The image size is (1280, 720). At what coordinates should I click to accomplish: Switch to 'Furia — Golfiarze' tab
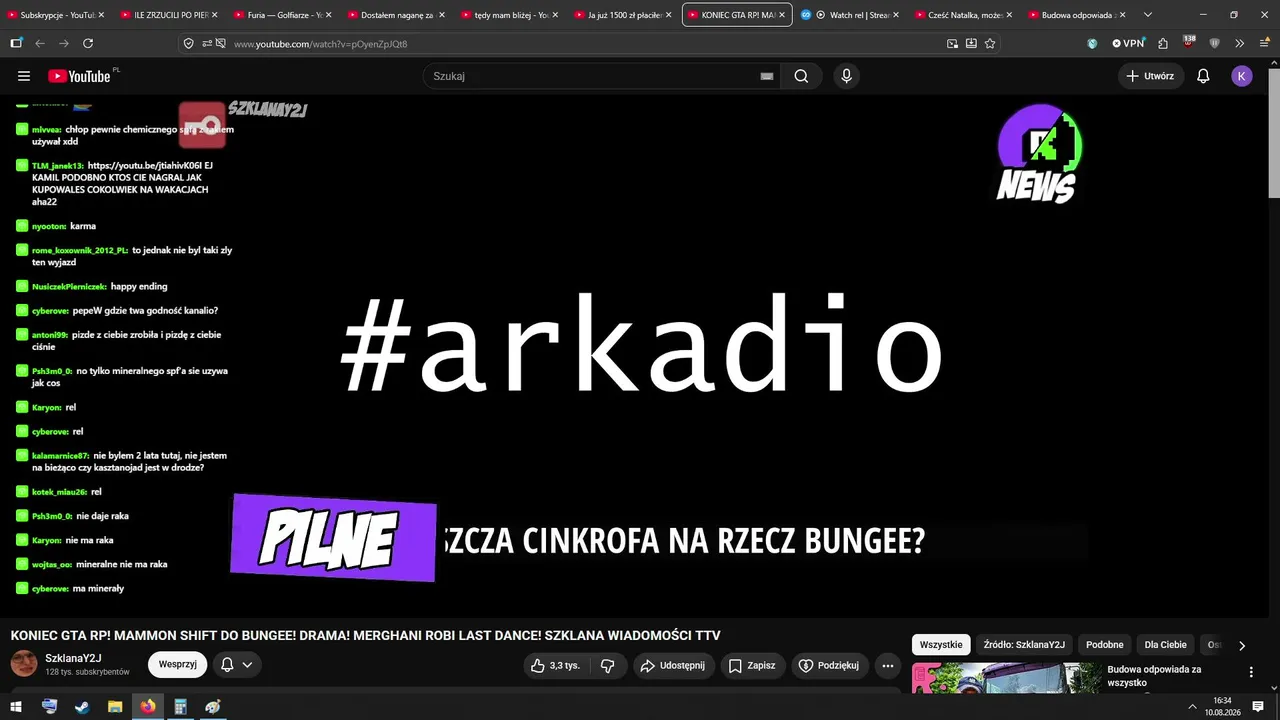[282, 15]
